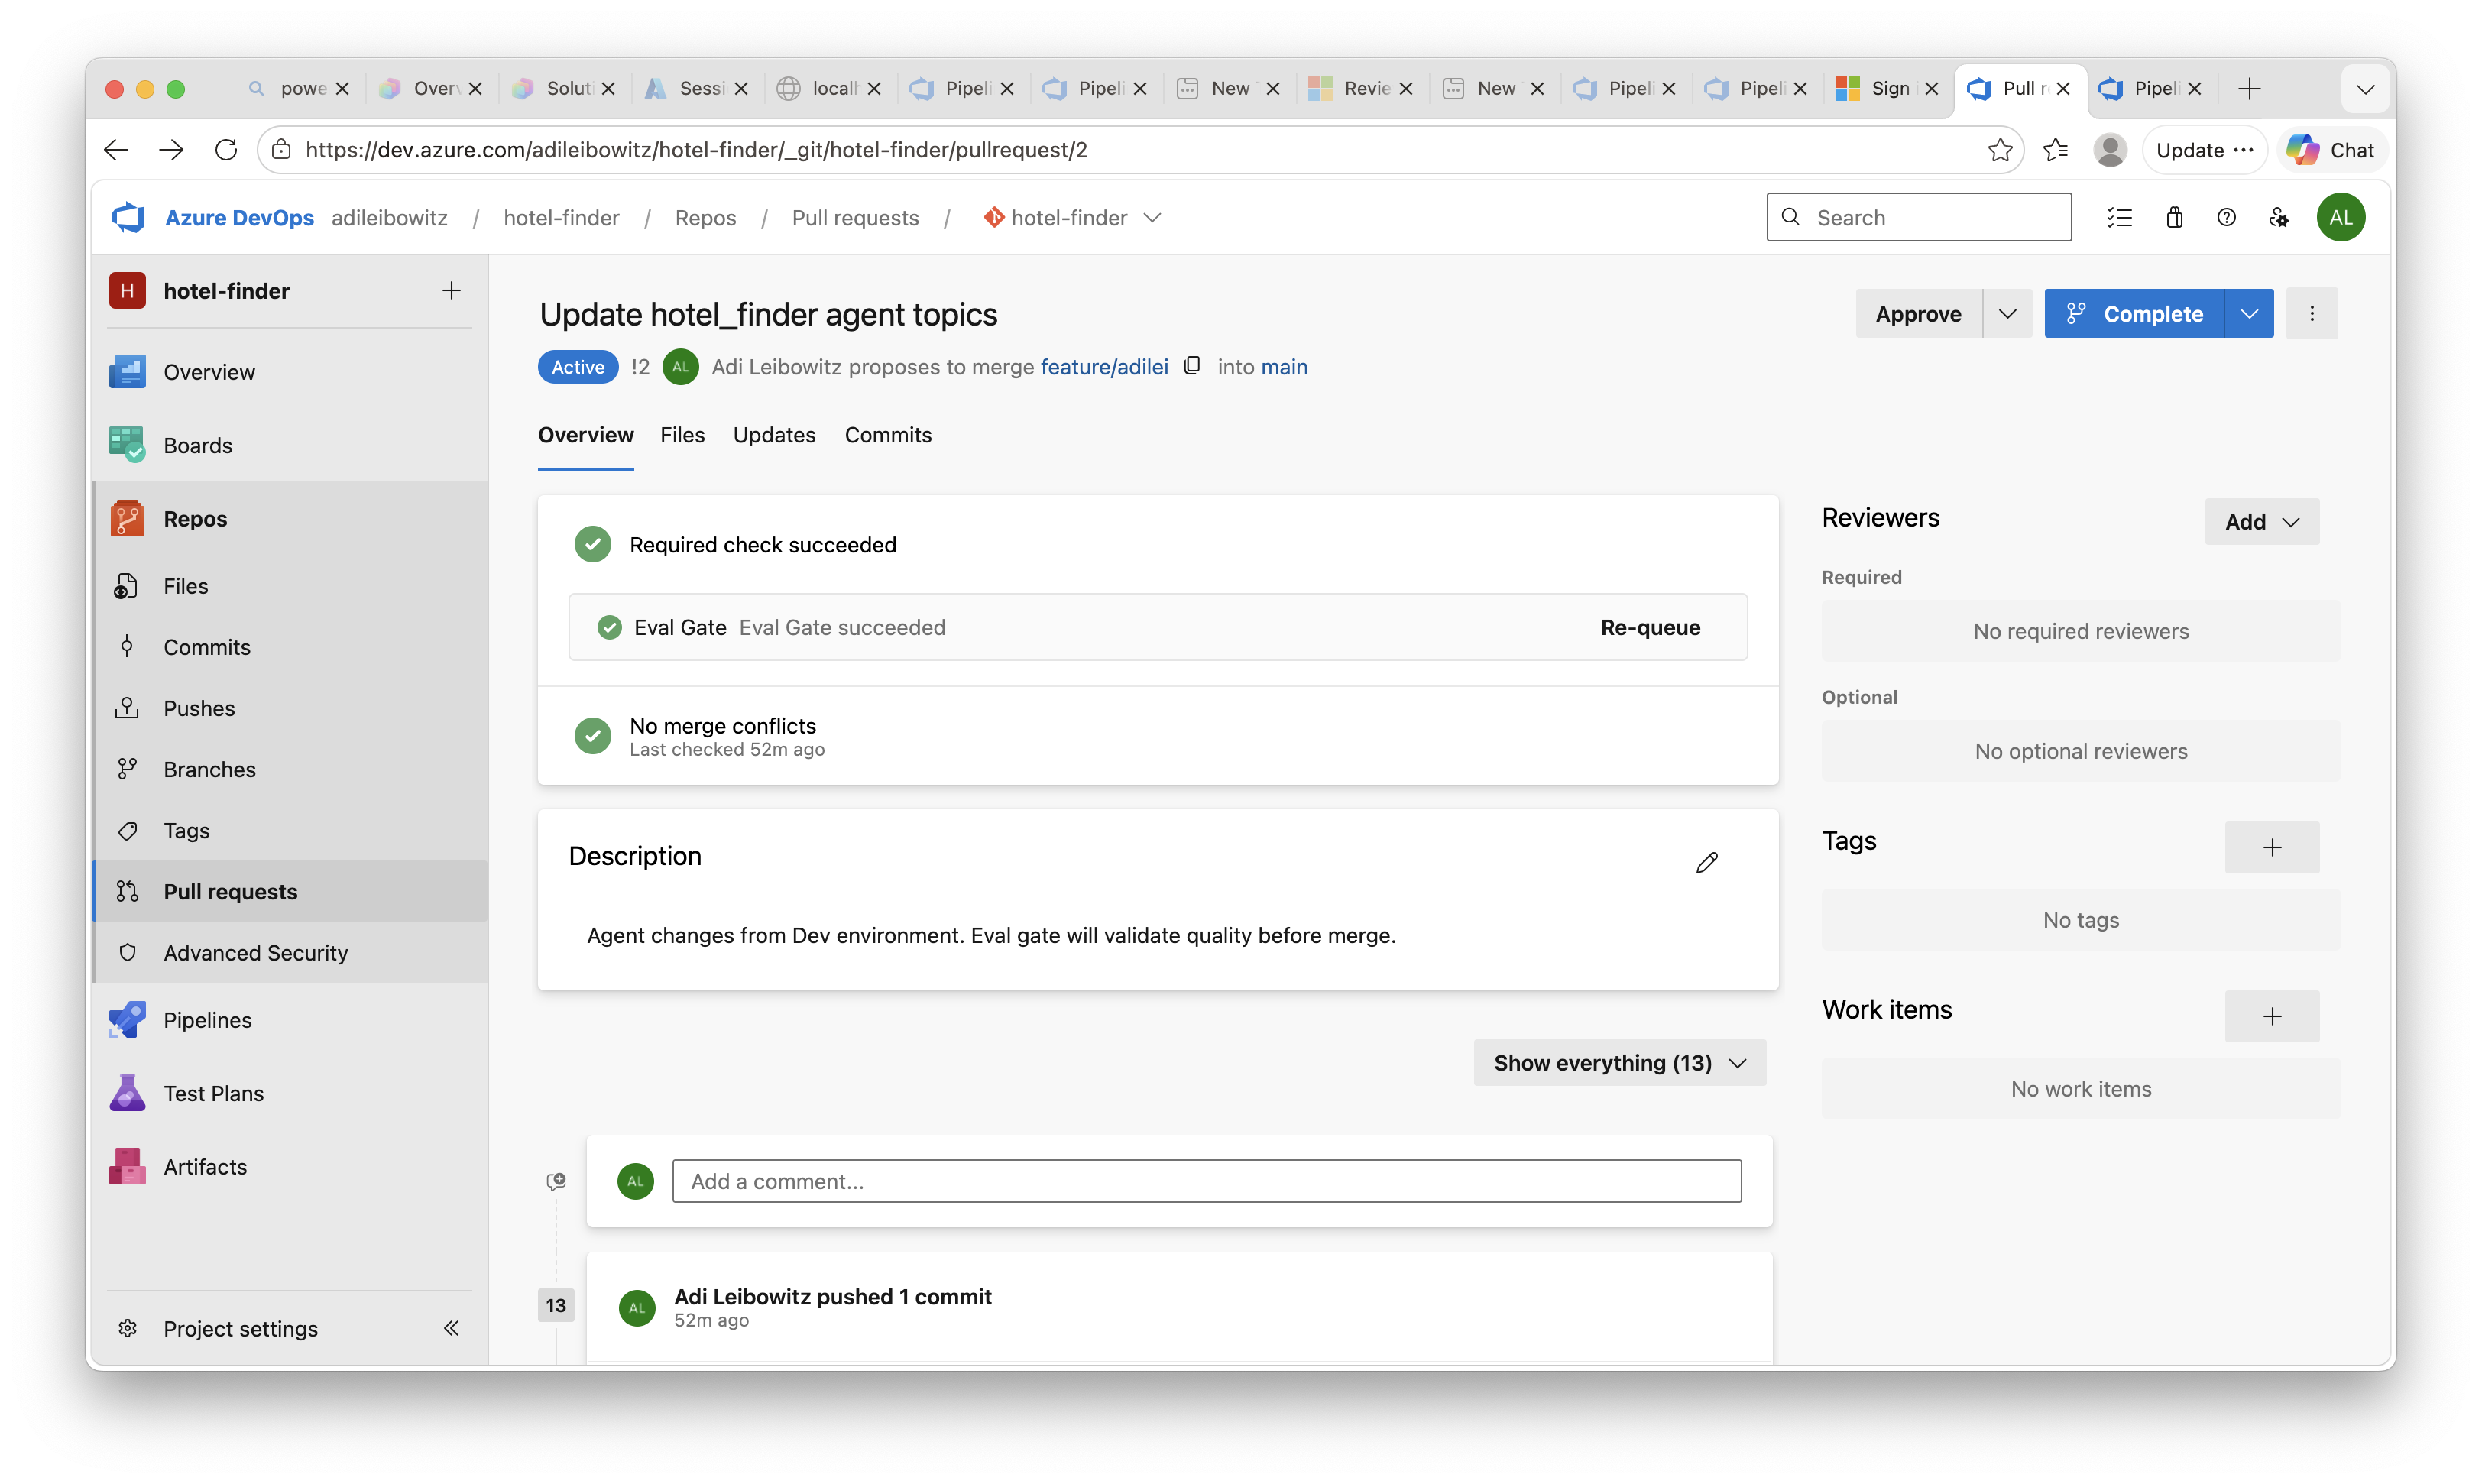
Task: Open more actions three-dot menu
Action: click(2311, 313)
